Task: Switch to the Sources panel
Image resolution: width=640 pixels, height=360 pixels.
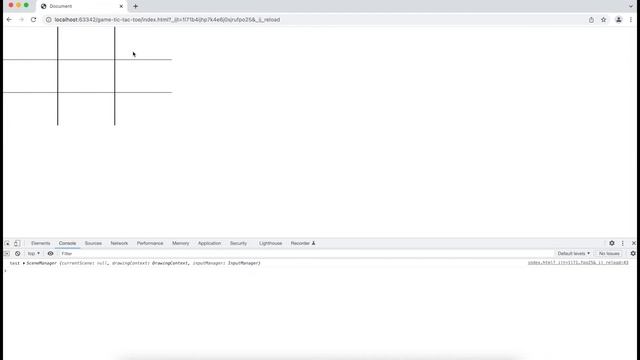Action: click(93, 243)
